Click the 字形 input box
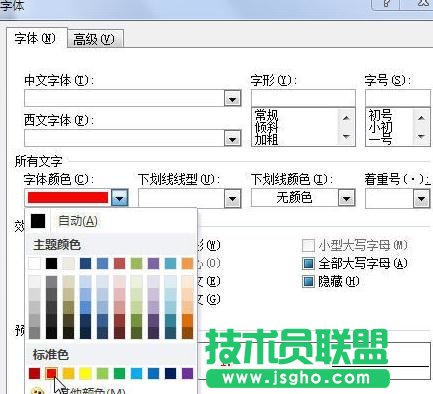This screenshot has height=394, width=433. coord(303,98)
